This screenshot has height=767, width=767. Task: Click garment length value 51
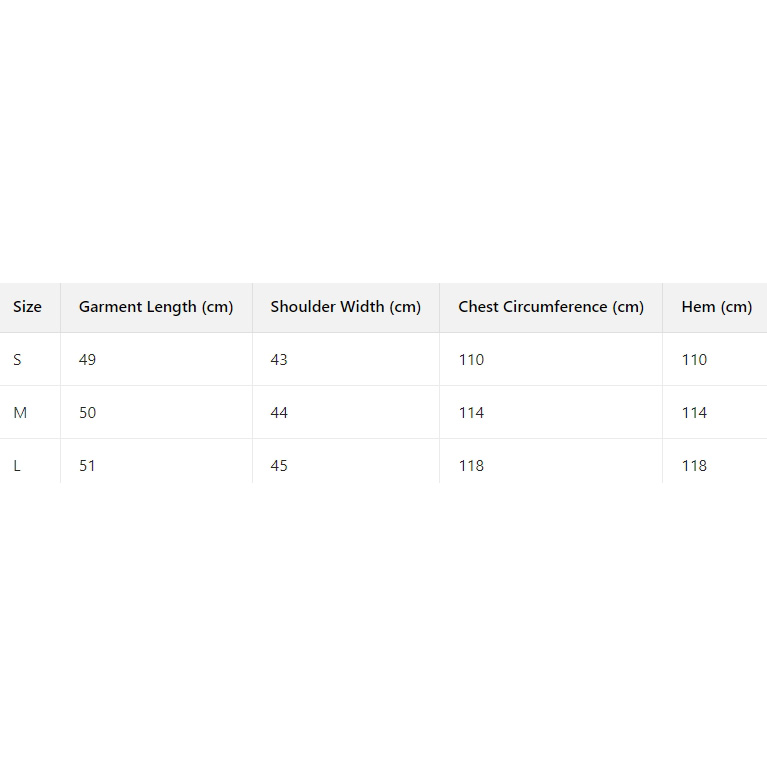click(88, 466)
